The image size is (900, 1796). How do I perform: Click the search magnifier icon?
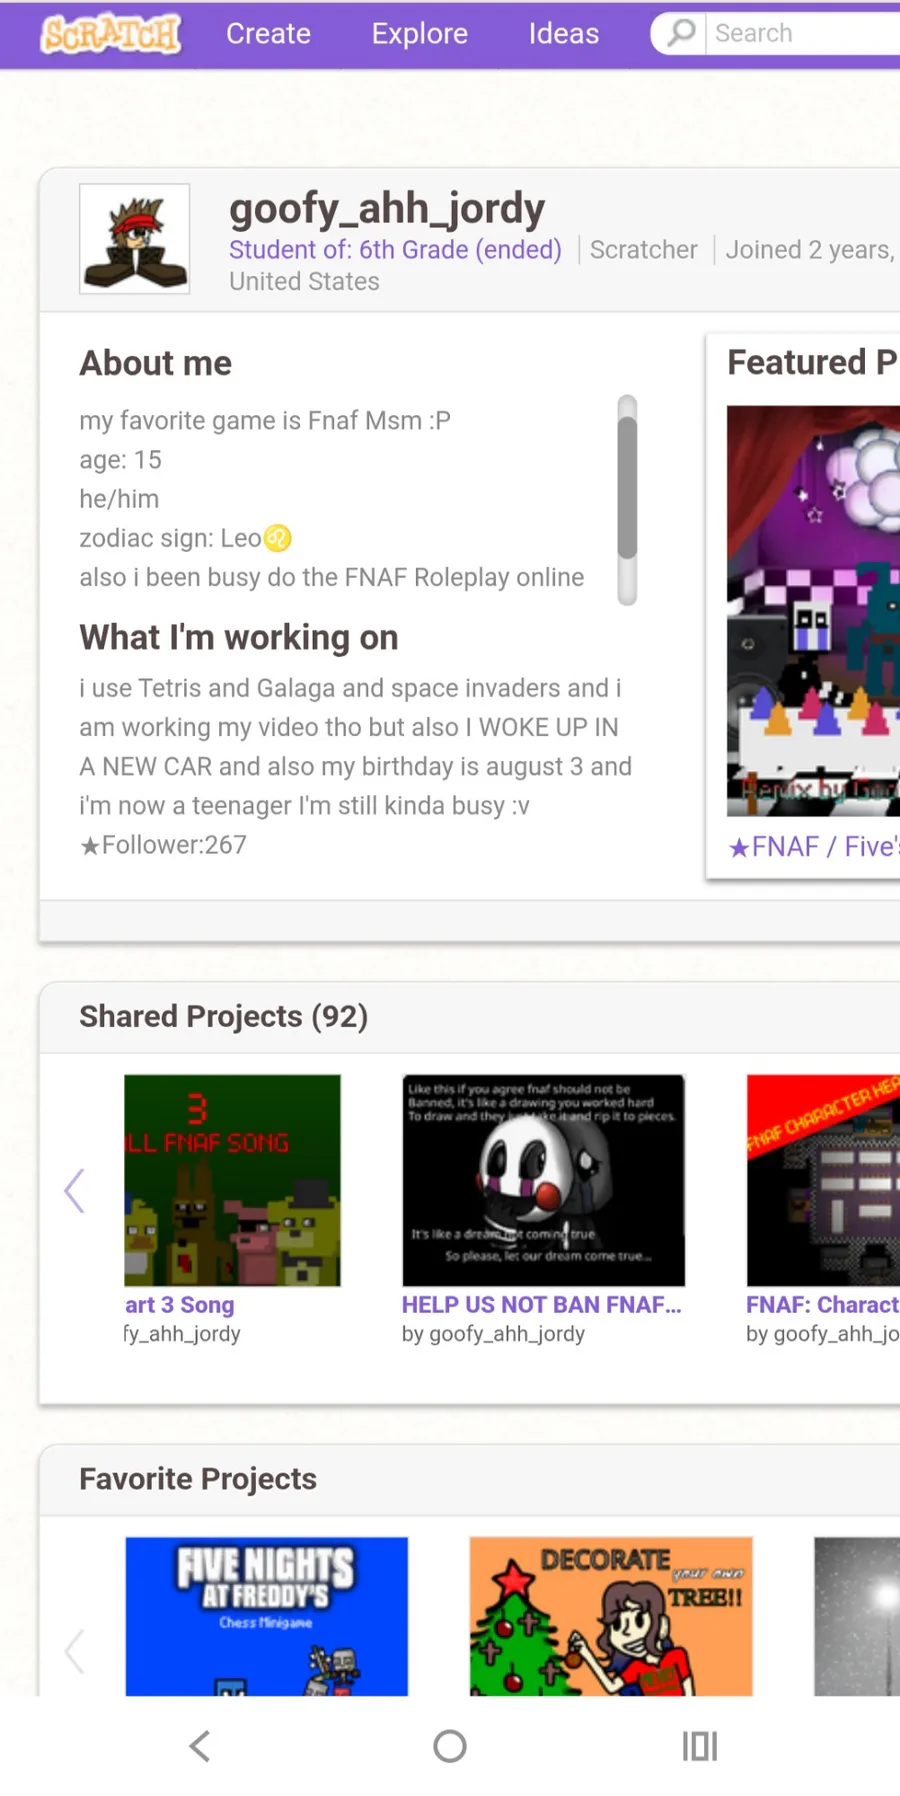click(681, 33)
